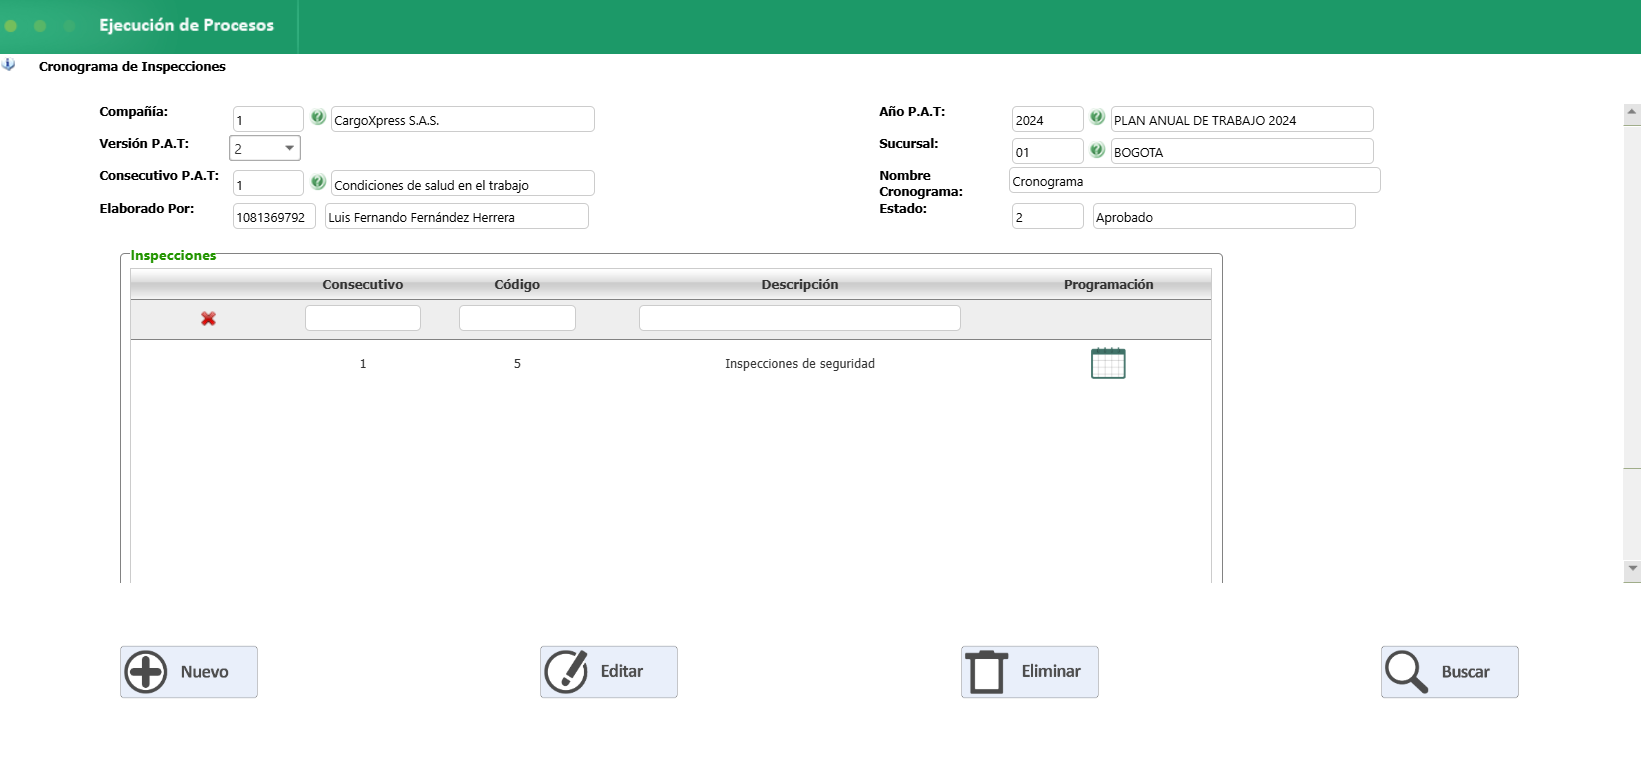This screenshot has height=759, width=1641.
Task: Click the Aprobado status field
Action: [1224, 216]
